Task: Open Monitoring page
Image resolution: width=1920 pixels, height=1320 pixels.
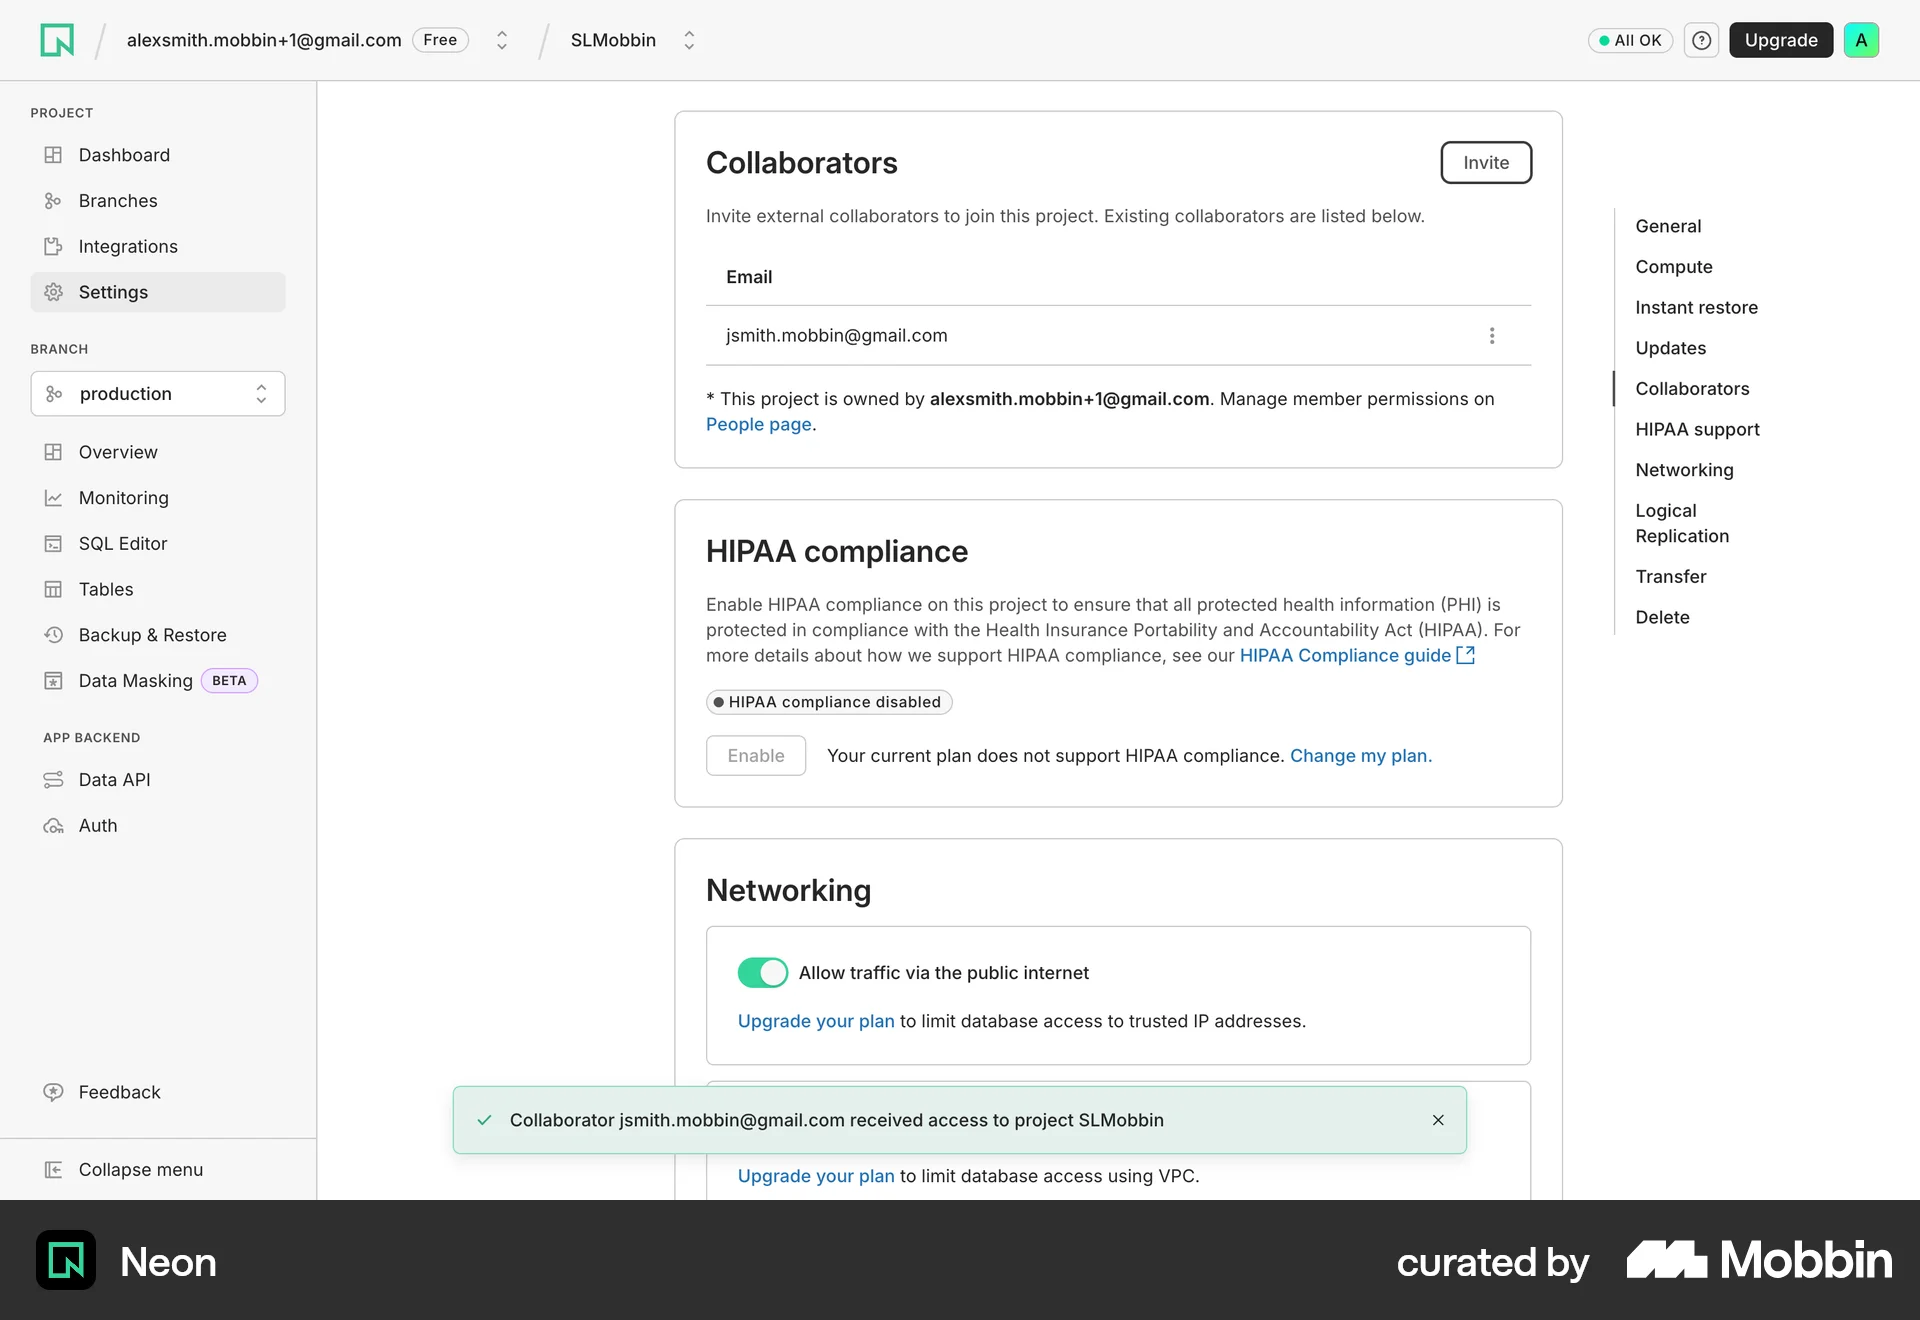Action: 158,498
